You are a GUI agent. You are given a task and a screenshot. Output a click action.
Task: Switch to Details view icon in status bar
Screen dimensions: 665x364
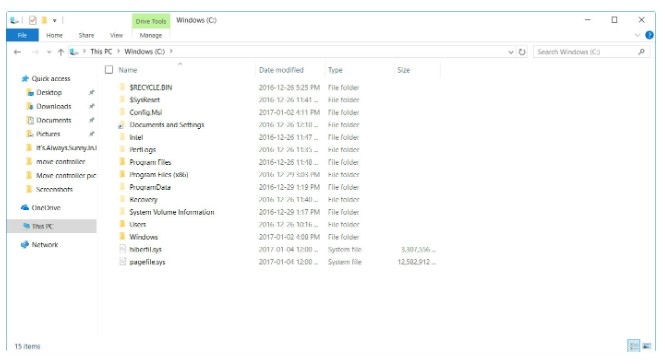(x=634, y=346)
